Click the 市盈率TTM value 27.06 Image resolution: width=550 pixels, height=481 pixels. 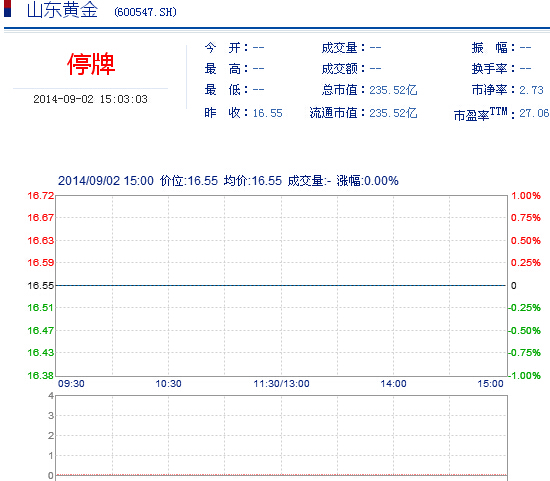point(534,113)
